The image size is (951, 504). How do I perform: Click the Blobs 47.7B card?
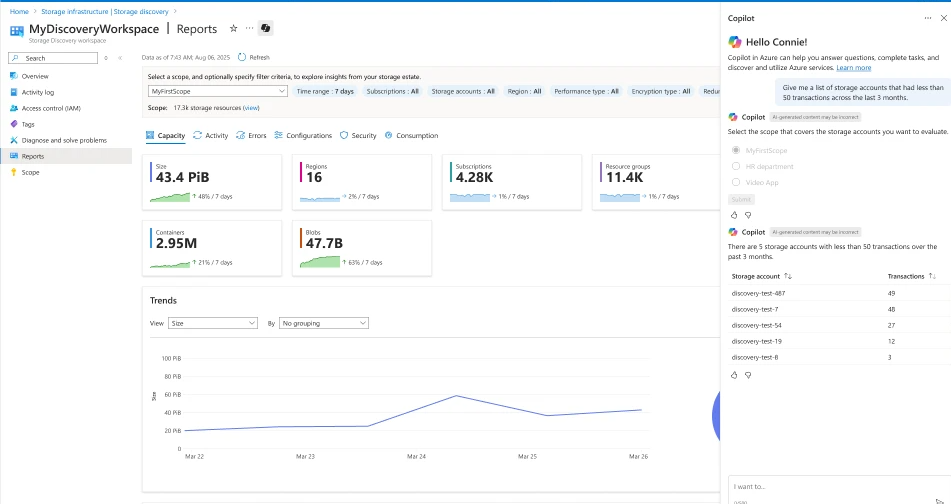[x=362, y=248]
